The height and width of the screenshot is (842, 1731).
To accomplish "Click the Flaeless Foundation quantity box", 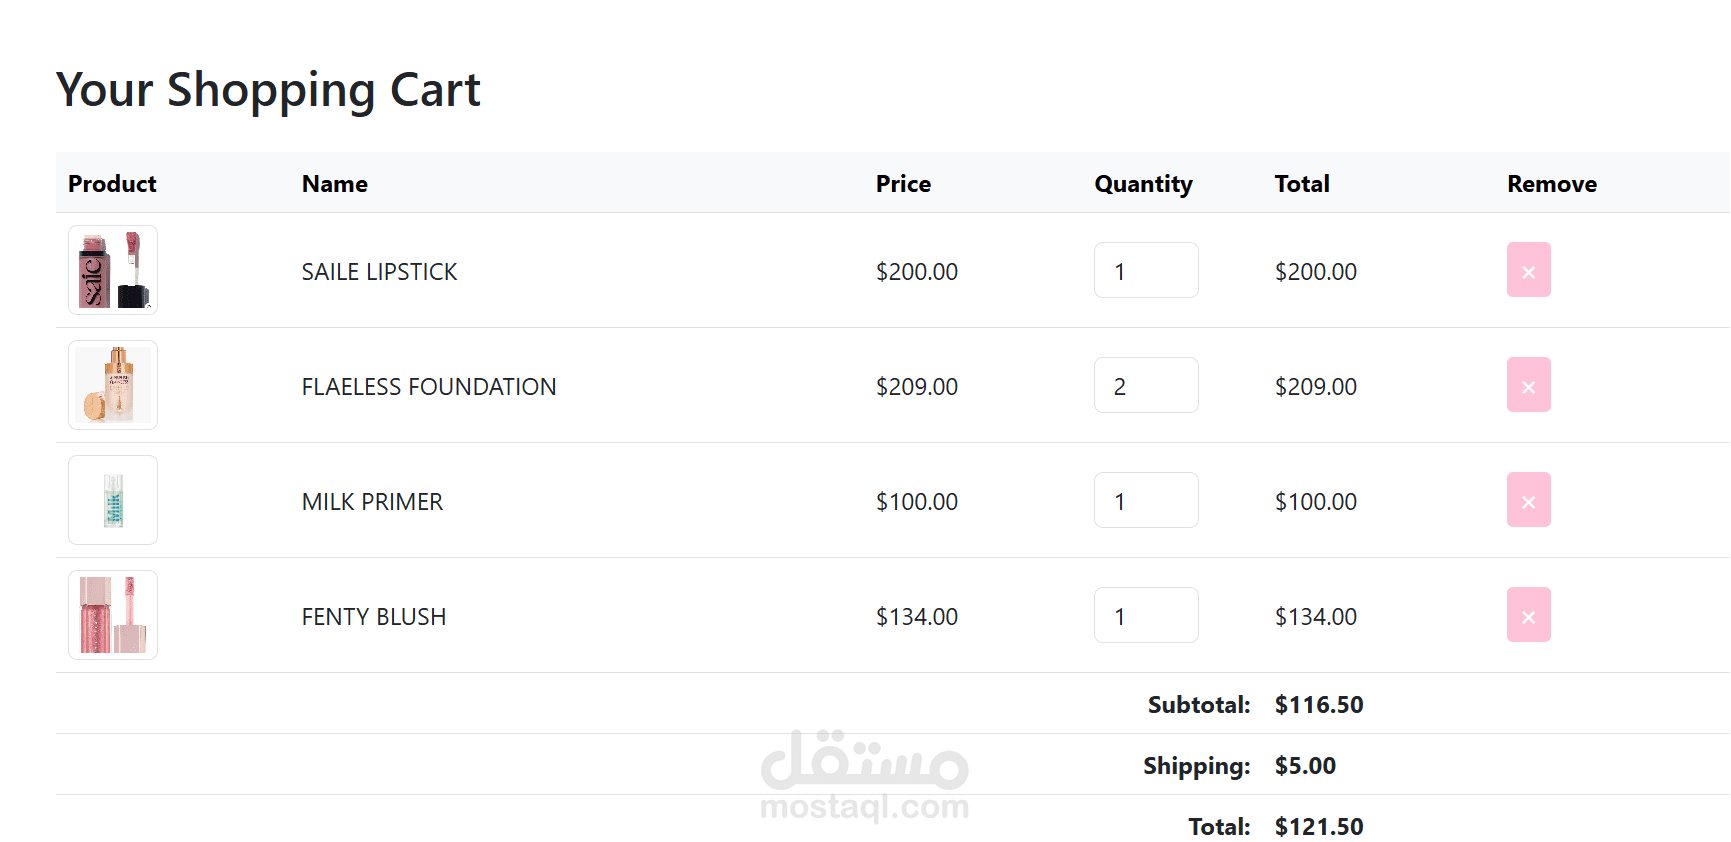I will tap(1146, 385).
